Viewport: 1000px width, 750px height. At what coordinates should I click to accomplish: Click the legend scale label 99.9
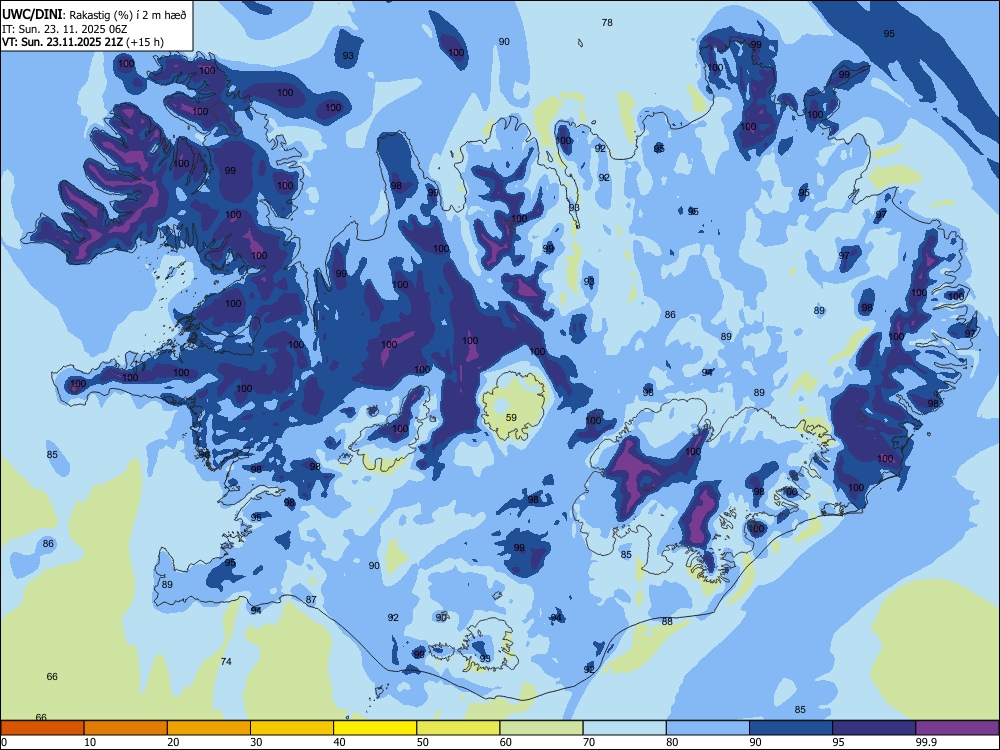click(x=926, y=742)
